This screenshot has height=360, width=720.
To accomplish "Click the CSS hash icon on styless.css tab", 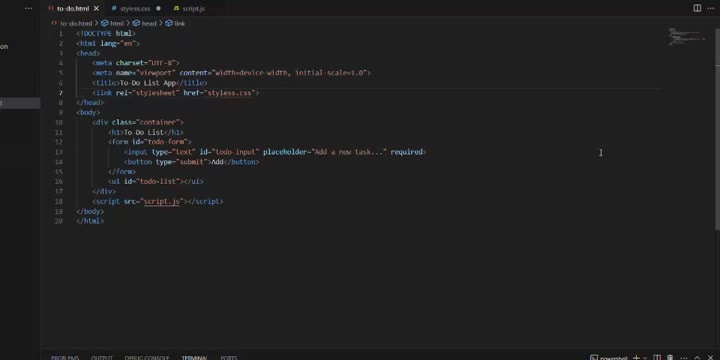I will tap(114, 8).
